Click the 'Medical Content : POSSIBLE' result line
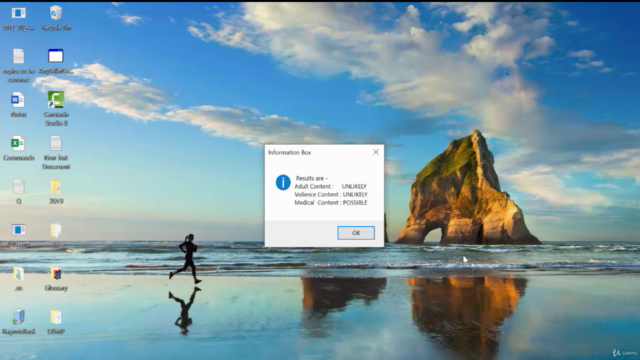Viewport: 640px width, 360px height. [331, 202]
